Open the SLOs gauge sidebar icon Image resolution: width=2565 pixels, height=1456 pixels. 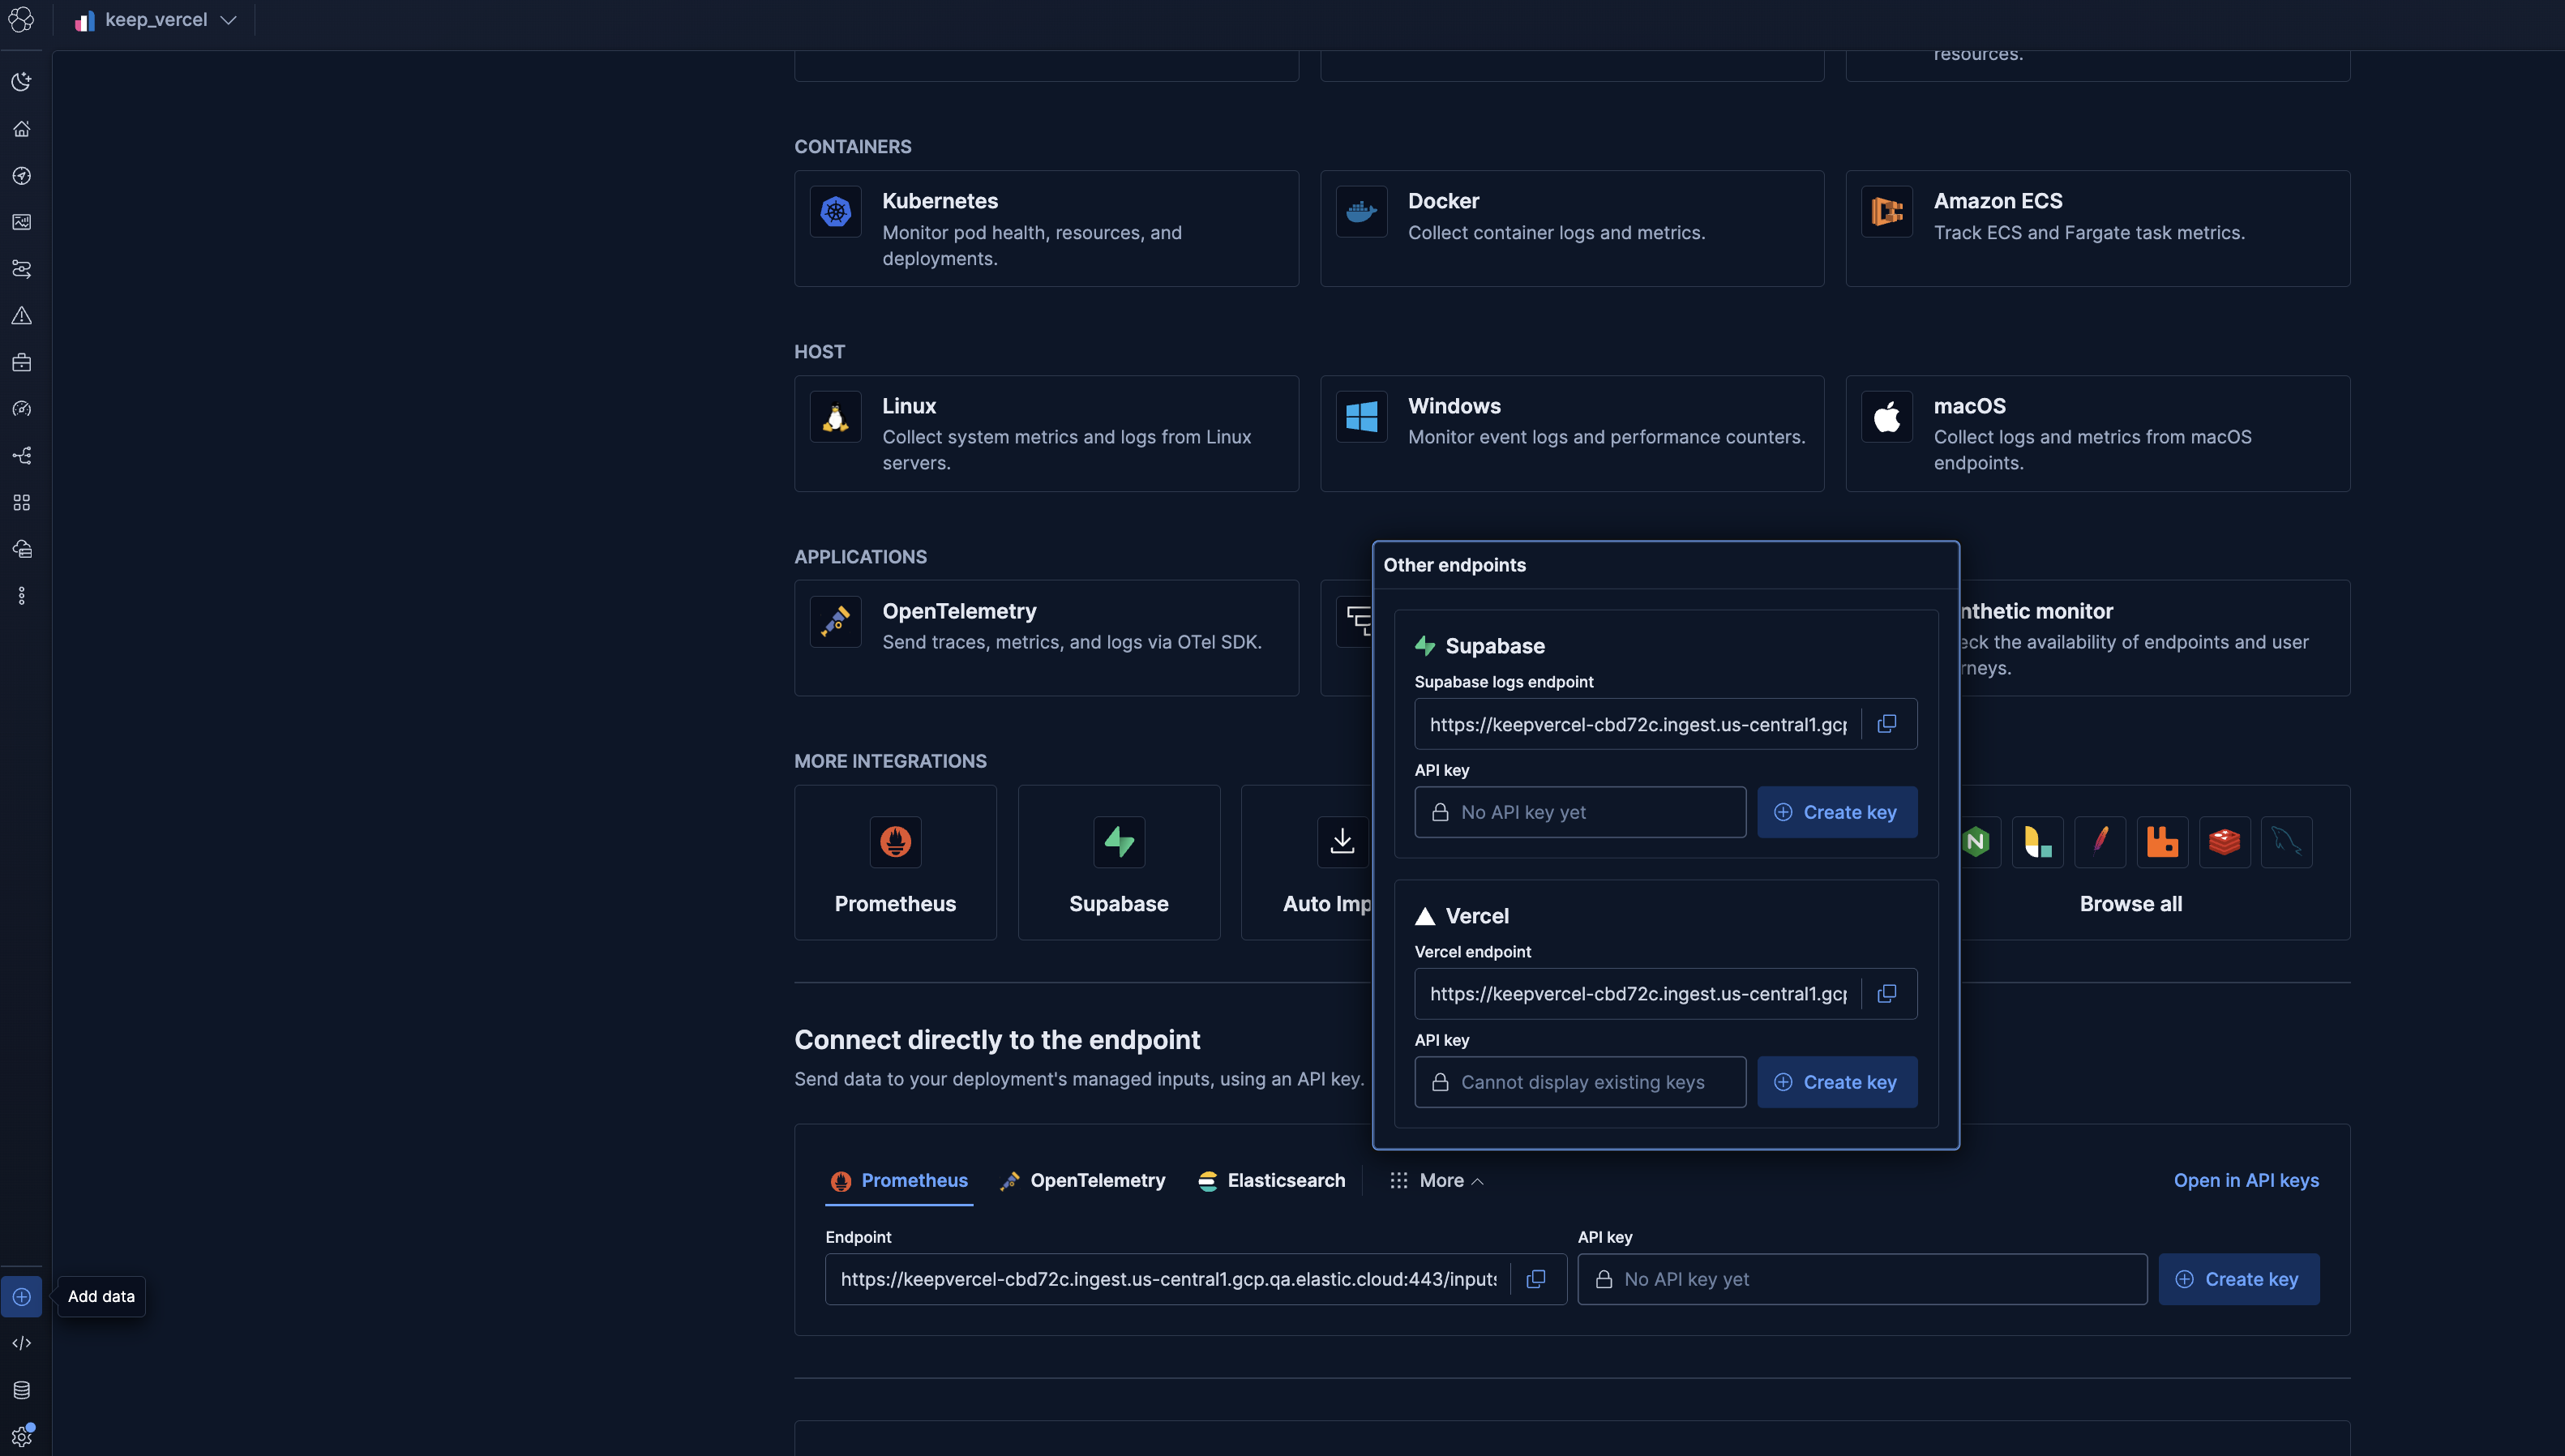[21, 409]
